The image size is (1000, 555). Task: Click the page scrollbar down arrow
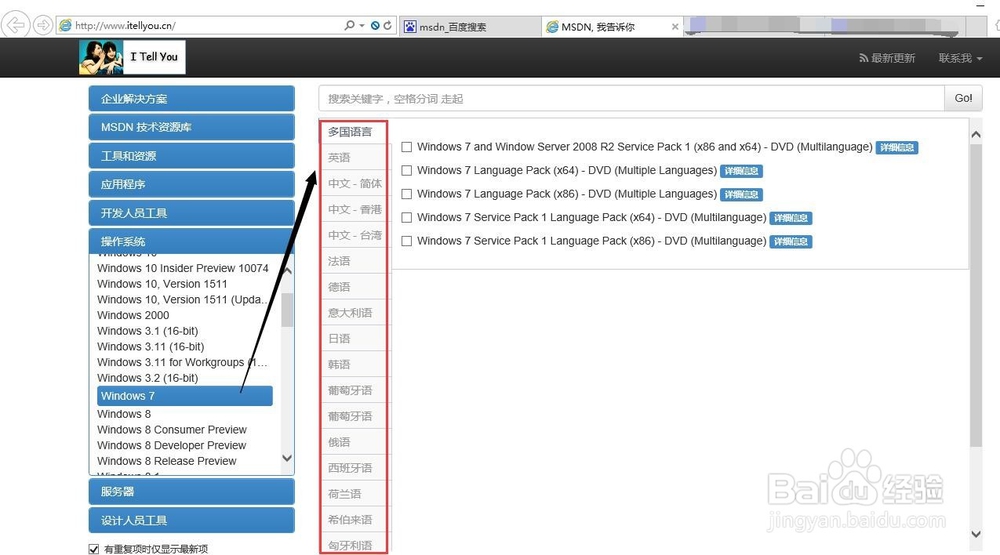point(976,534)
